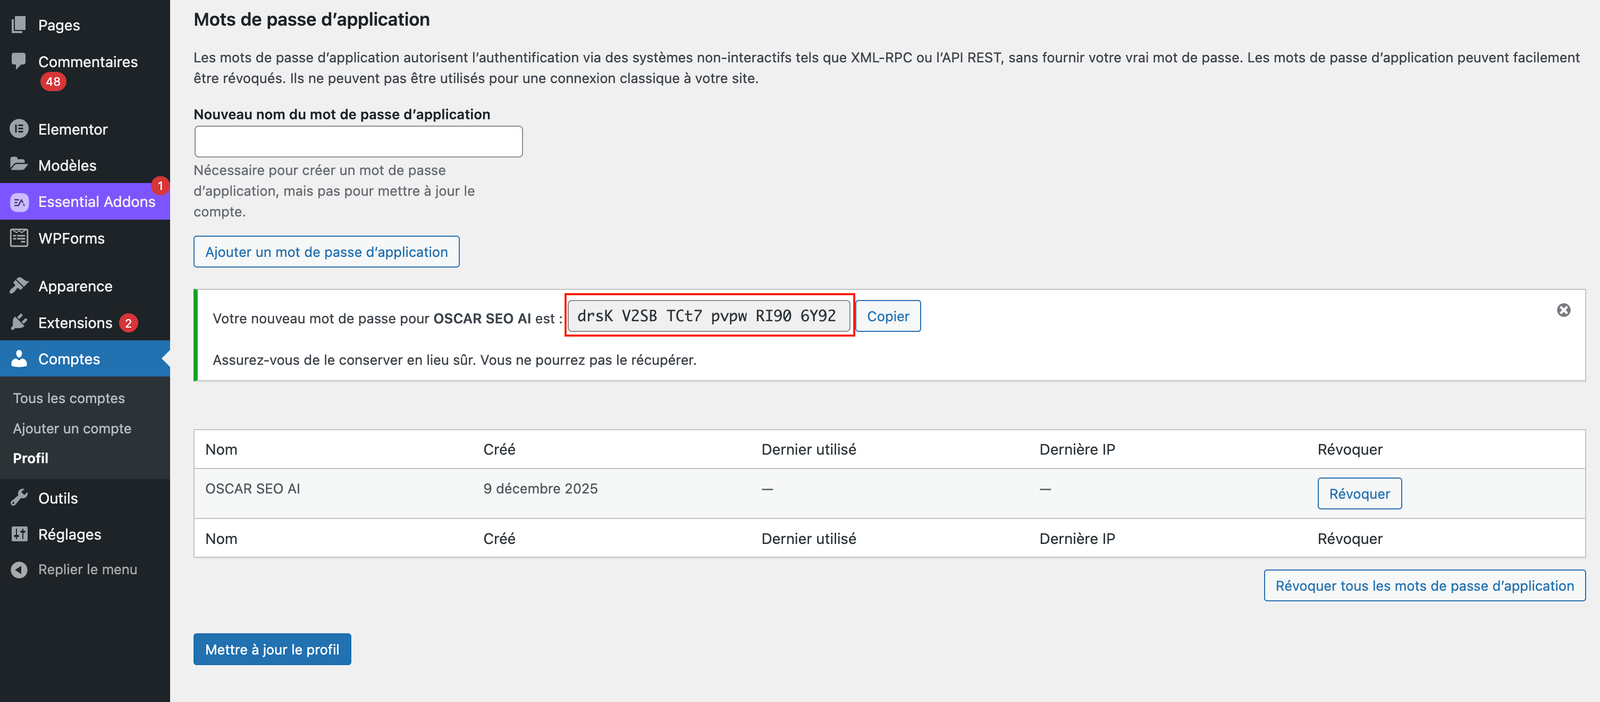Viewport: 1600px width, 702px height.
Task: Click the Essential Addons icon
Action: click(x=19, y=202)
